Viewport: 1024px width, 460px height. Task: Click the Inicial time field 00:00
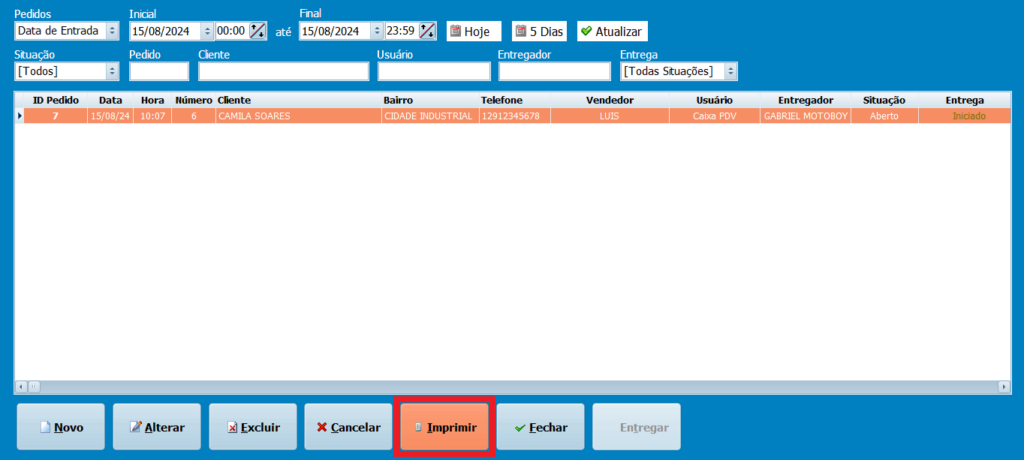[x=232, y=31]
